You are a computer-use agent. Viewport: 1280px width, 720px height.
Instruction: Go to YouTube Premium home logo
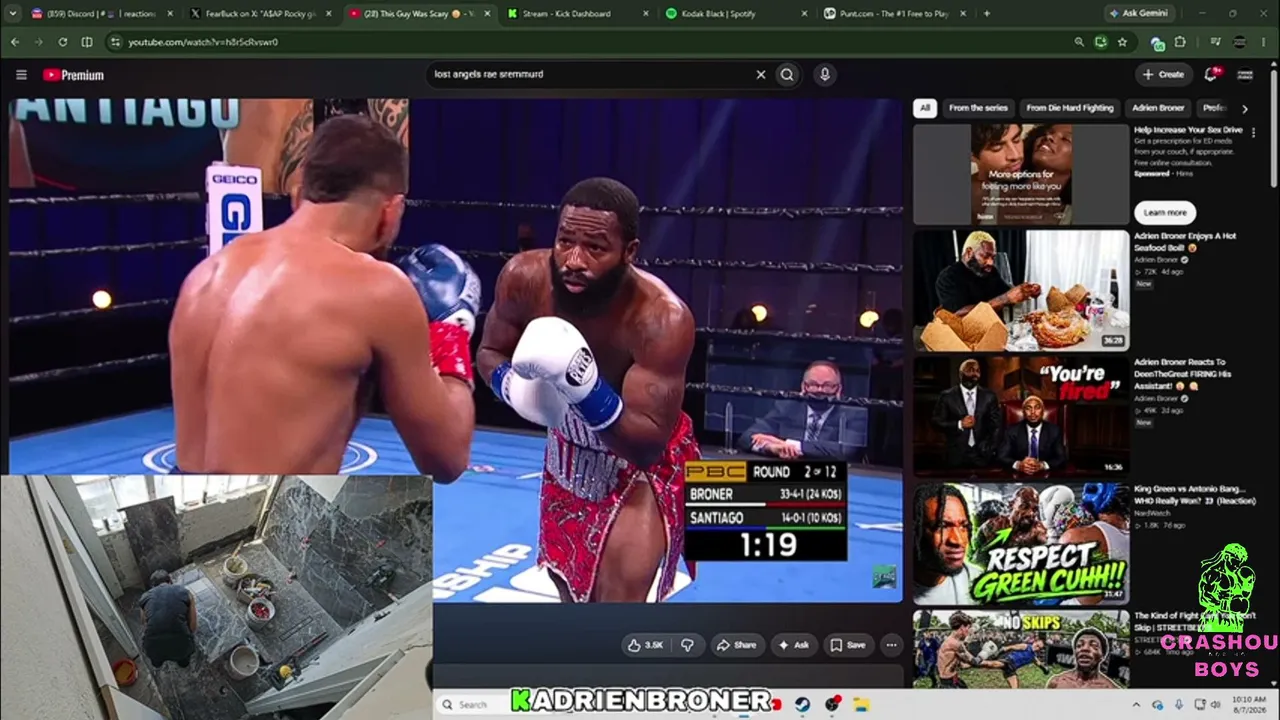(x=73, y=75)
